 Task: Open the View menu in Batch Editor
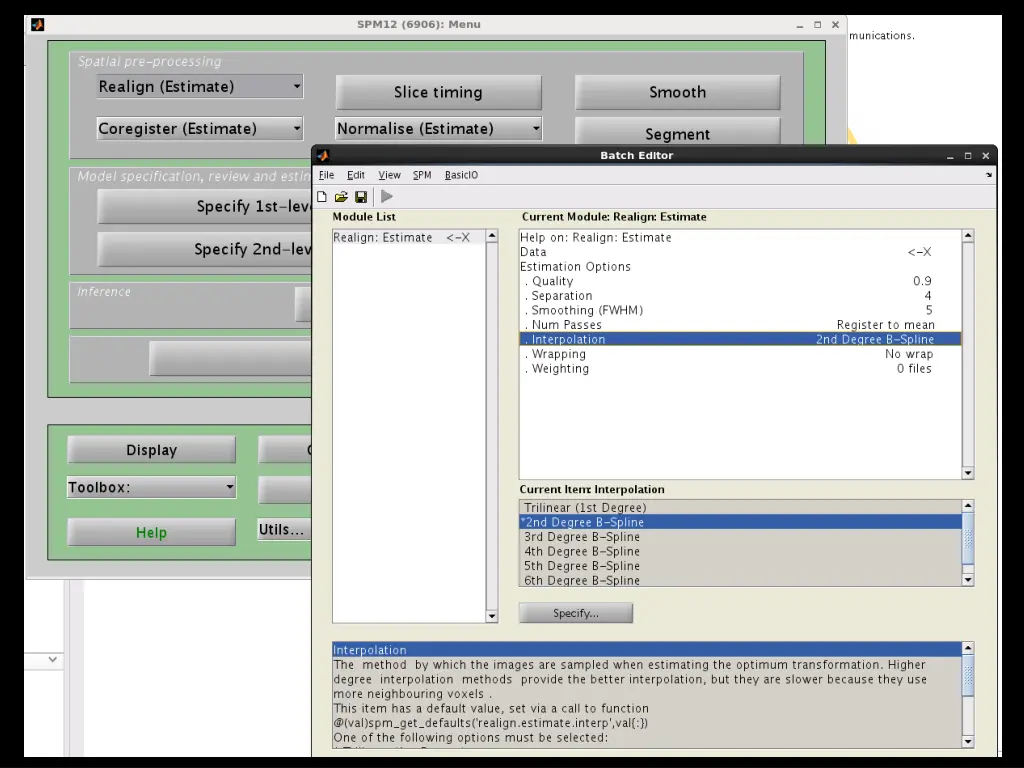point(389,175)
